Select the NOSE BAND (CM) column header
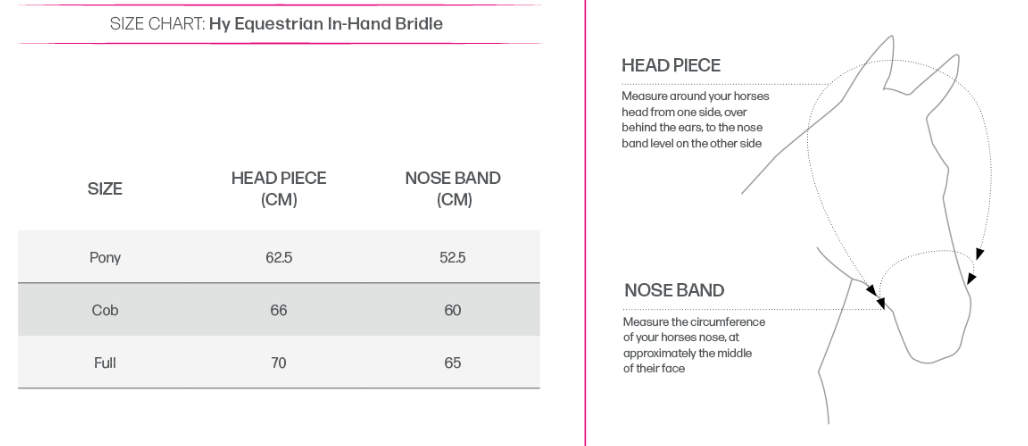 point(453,189)
